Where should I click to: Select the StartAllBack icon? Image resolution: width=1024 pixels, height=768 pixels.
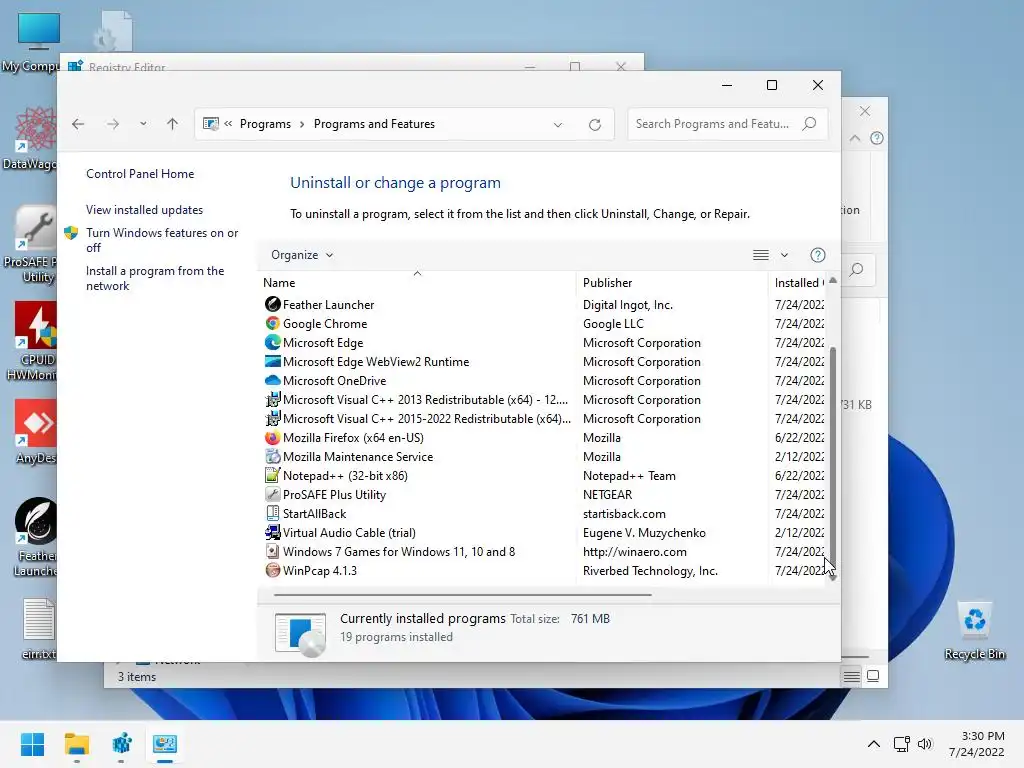pyautogui.click(x=272, y=513)
